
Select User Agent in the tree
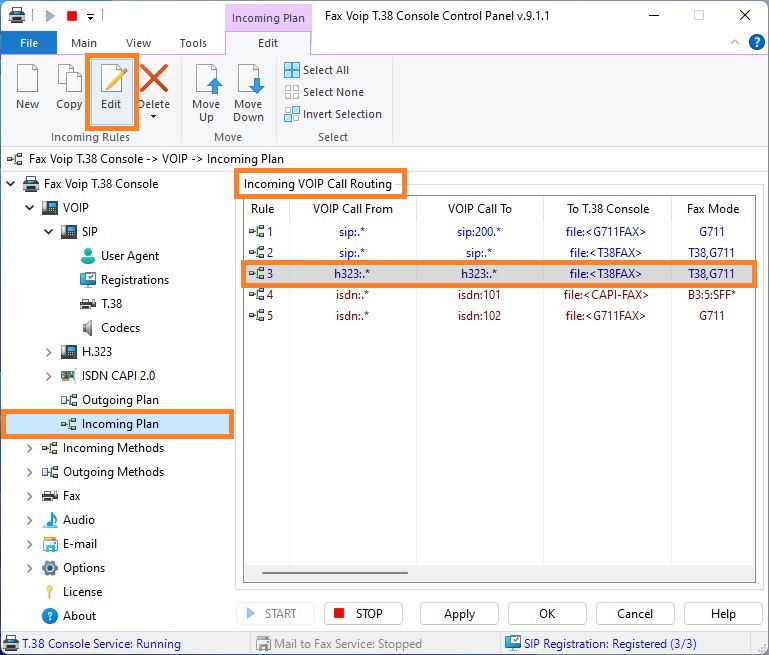(130, 256)
